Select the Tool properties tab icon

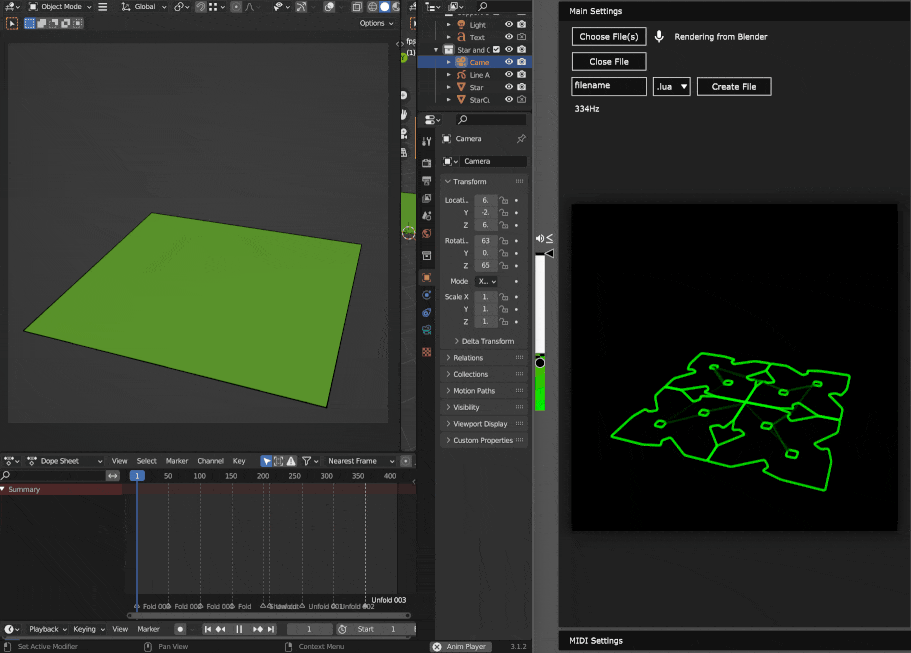427,142
